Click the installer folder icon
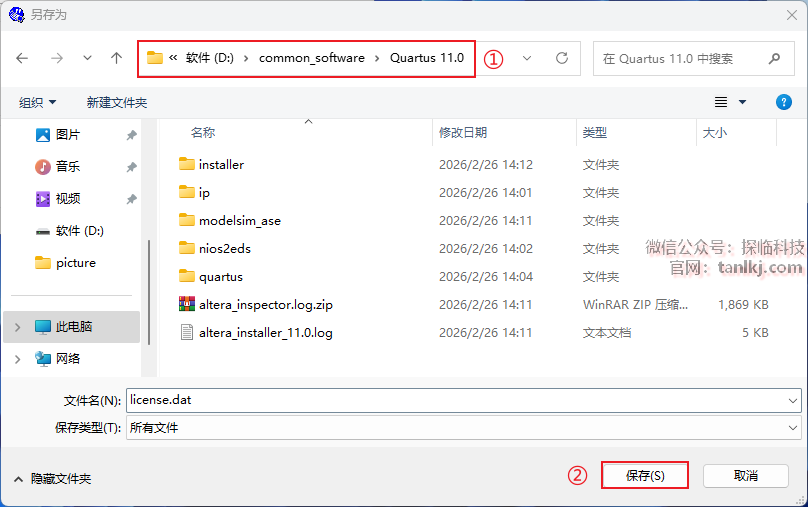The height and width of the screenshot is (507, 808). click(187, 164)
